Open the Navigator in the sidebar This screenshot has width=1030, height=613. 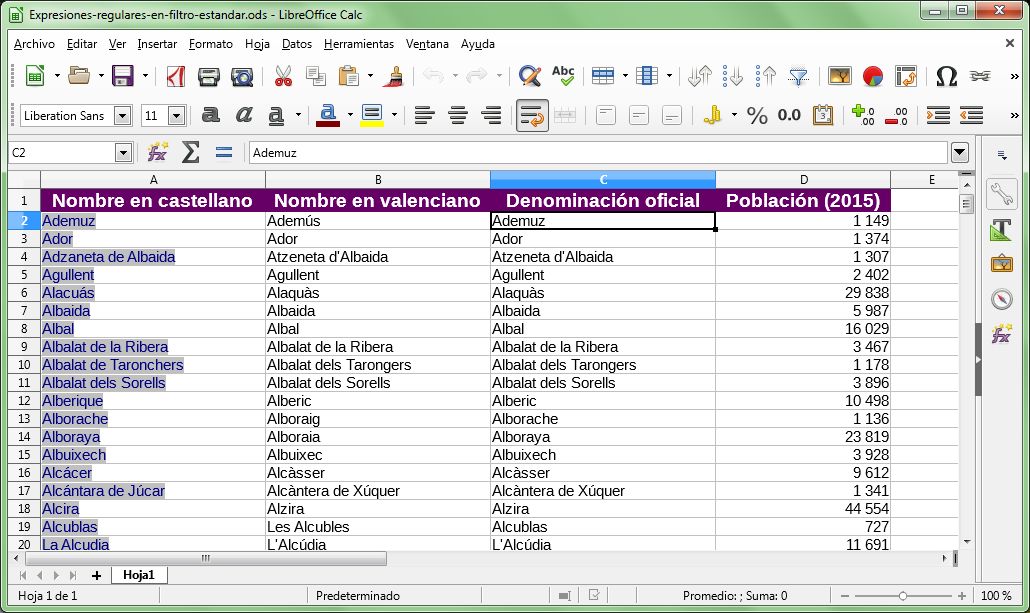coord(1003,297)
